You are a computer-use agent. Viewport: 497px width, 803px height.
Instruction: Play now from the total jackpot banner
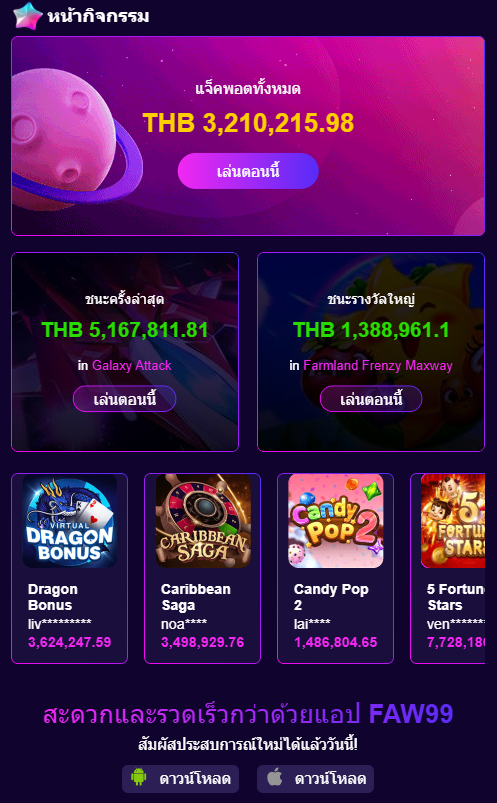tap(248, 171)
